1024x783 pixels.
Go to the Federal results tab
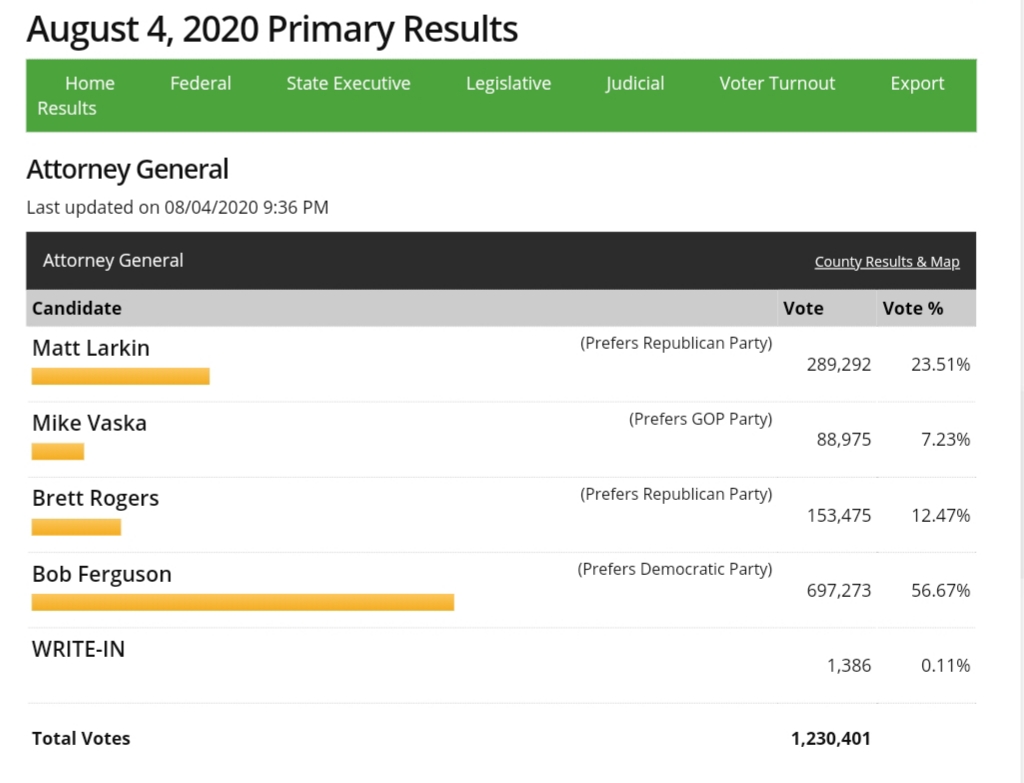point(200,84)
